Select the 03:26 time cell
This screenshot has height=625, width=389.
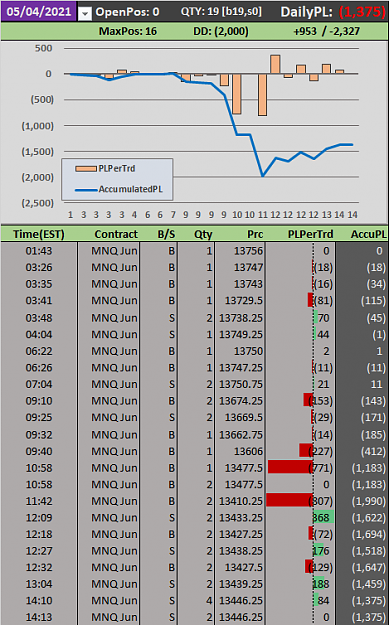coord(39,267)
